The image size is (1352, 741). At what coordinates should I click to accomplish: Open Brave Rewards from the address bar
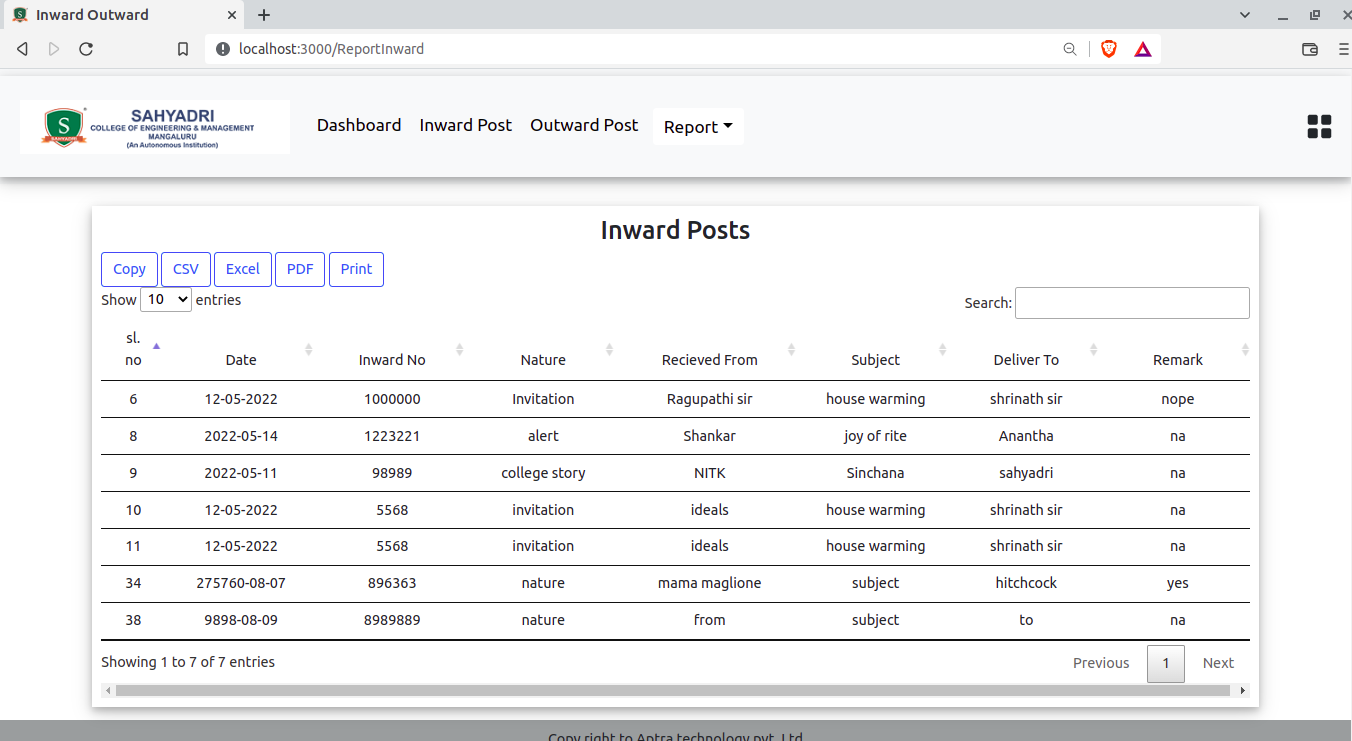click(x=1142, y=48)
